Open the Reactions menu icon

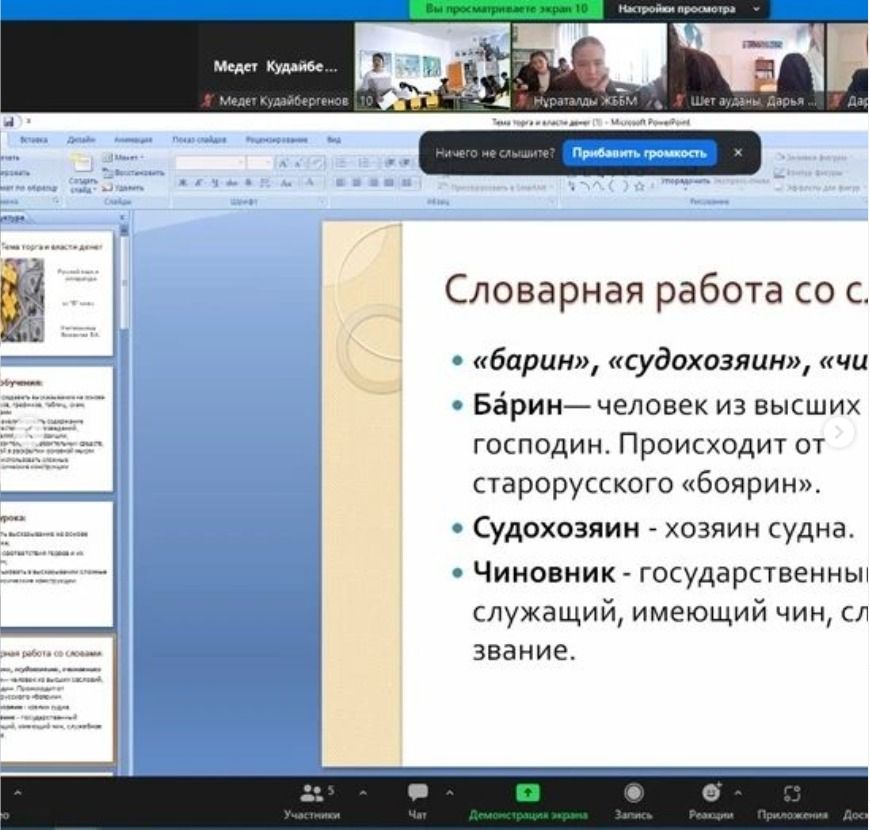[x=711, y=793]
